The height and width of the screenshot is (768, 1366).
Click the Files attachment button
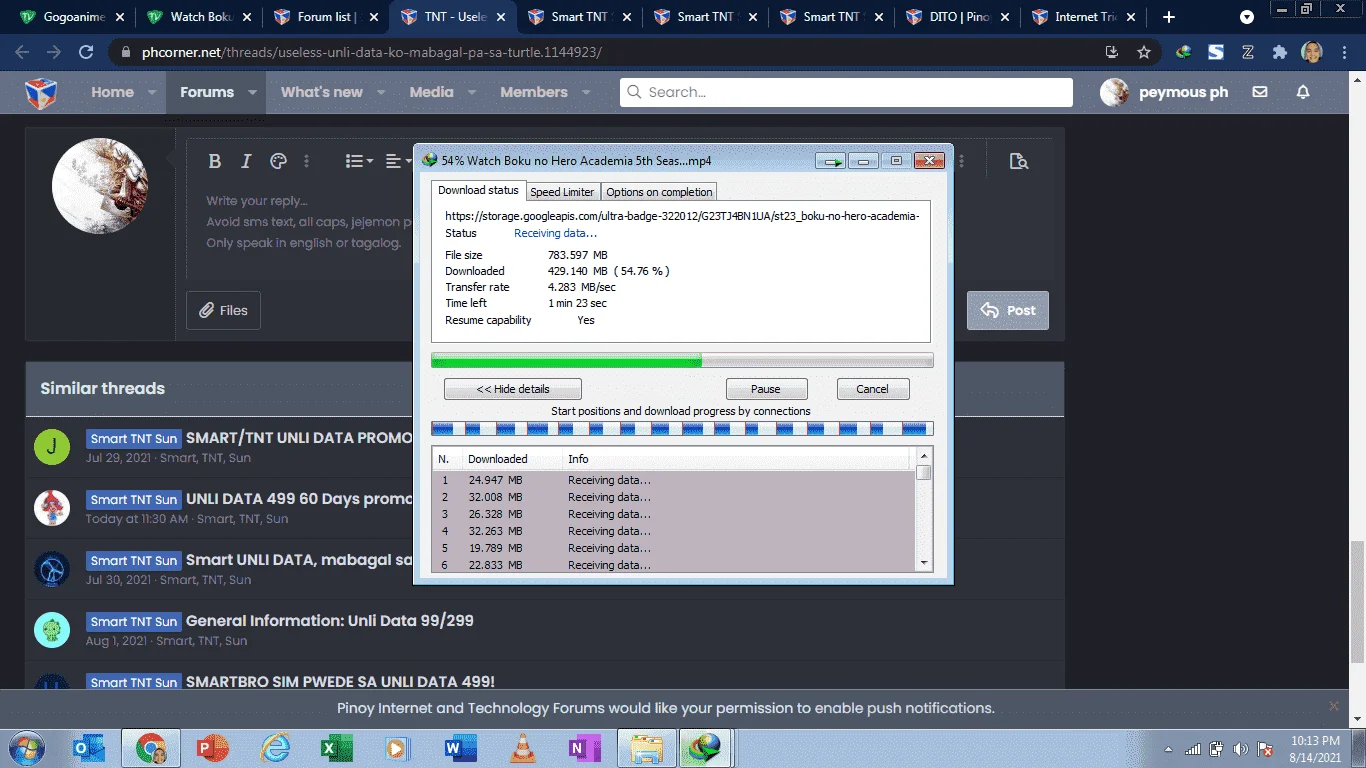(x=223, y=310)
